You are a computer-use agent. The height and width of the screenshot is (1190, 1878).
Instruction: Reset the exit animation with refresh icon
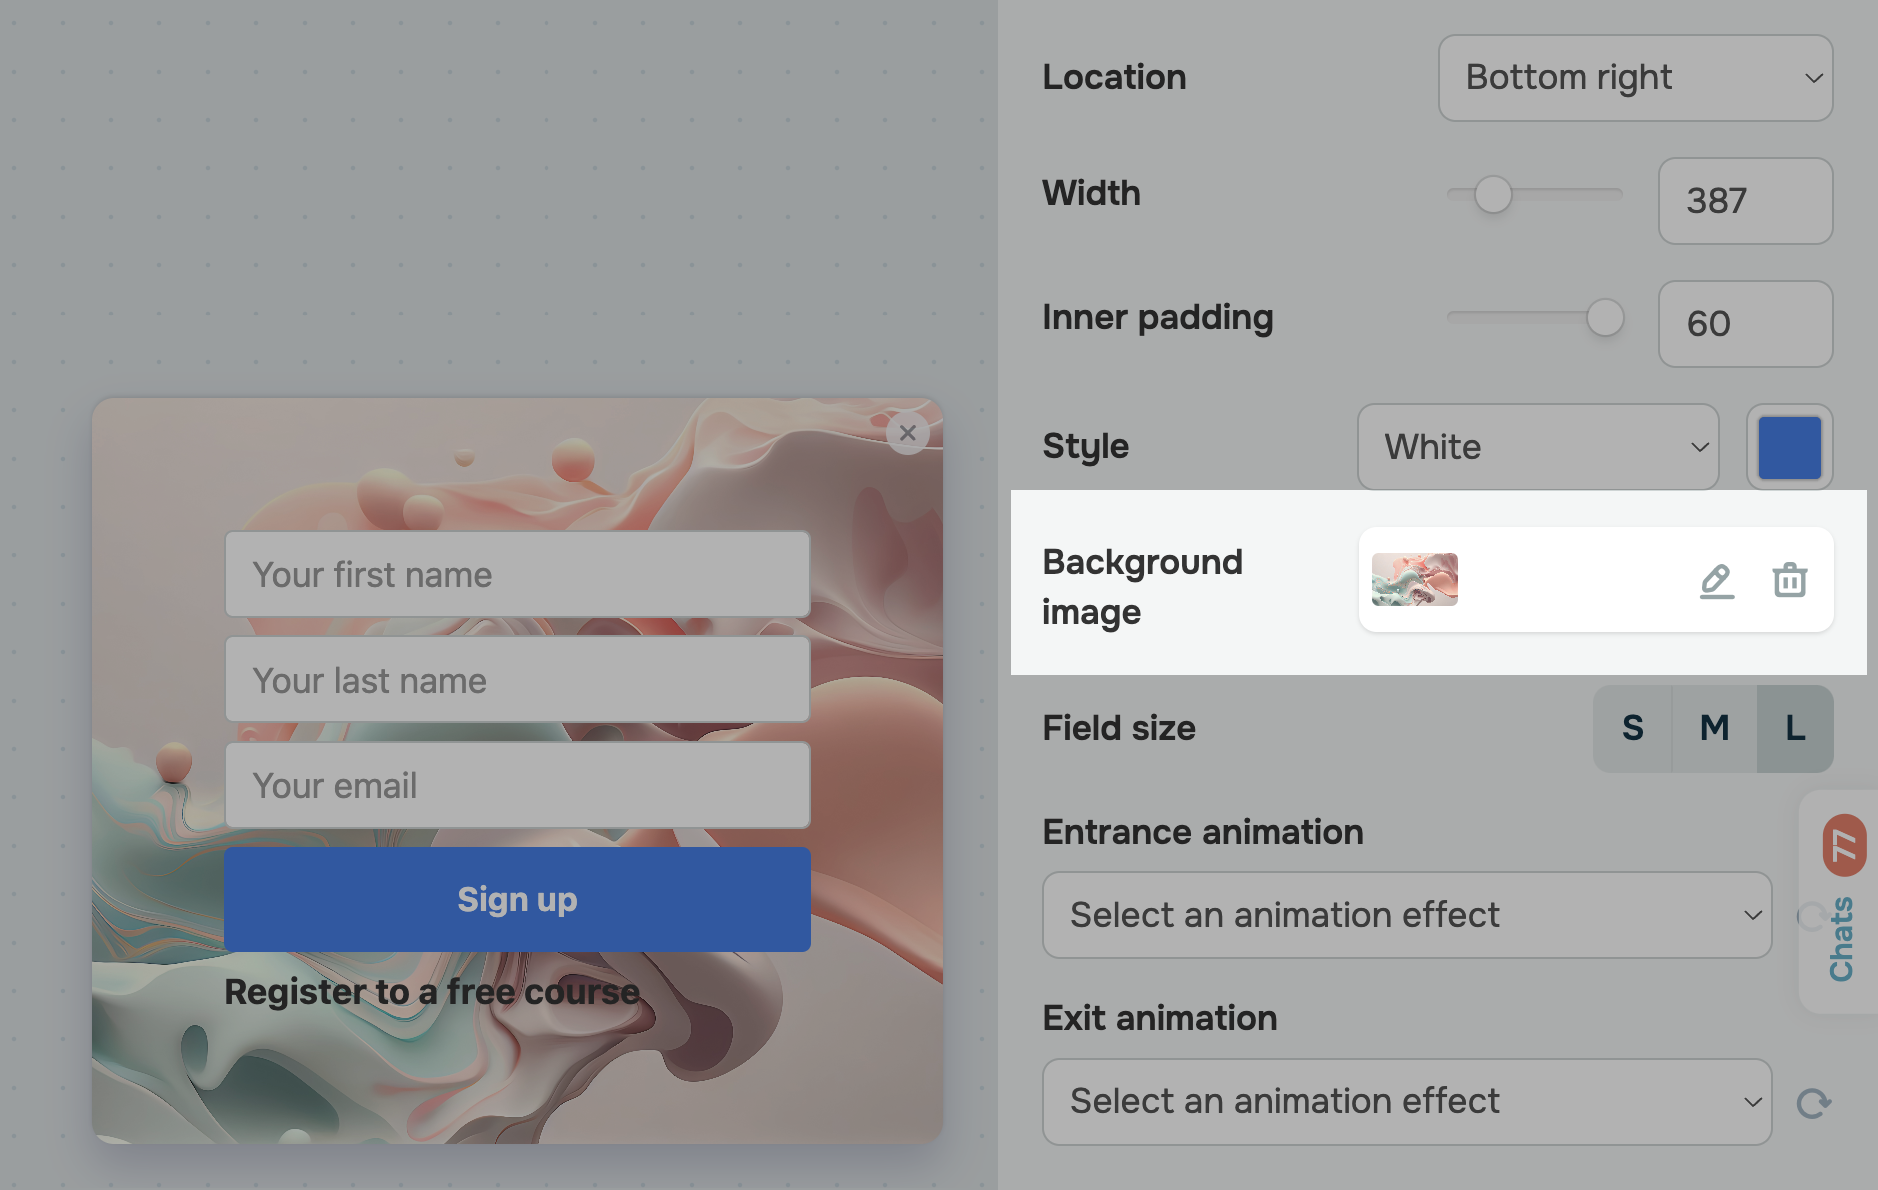[1813, 1103]
